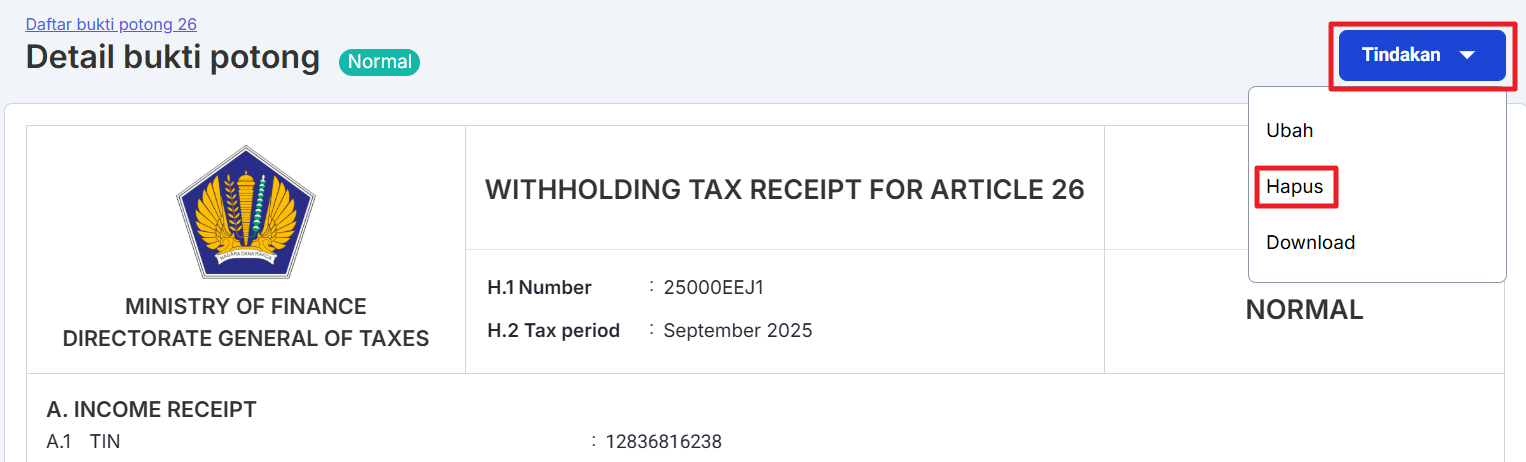Click the blue Tindakan button

pyautogui.click(x=1400, y=55)
